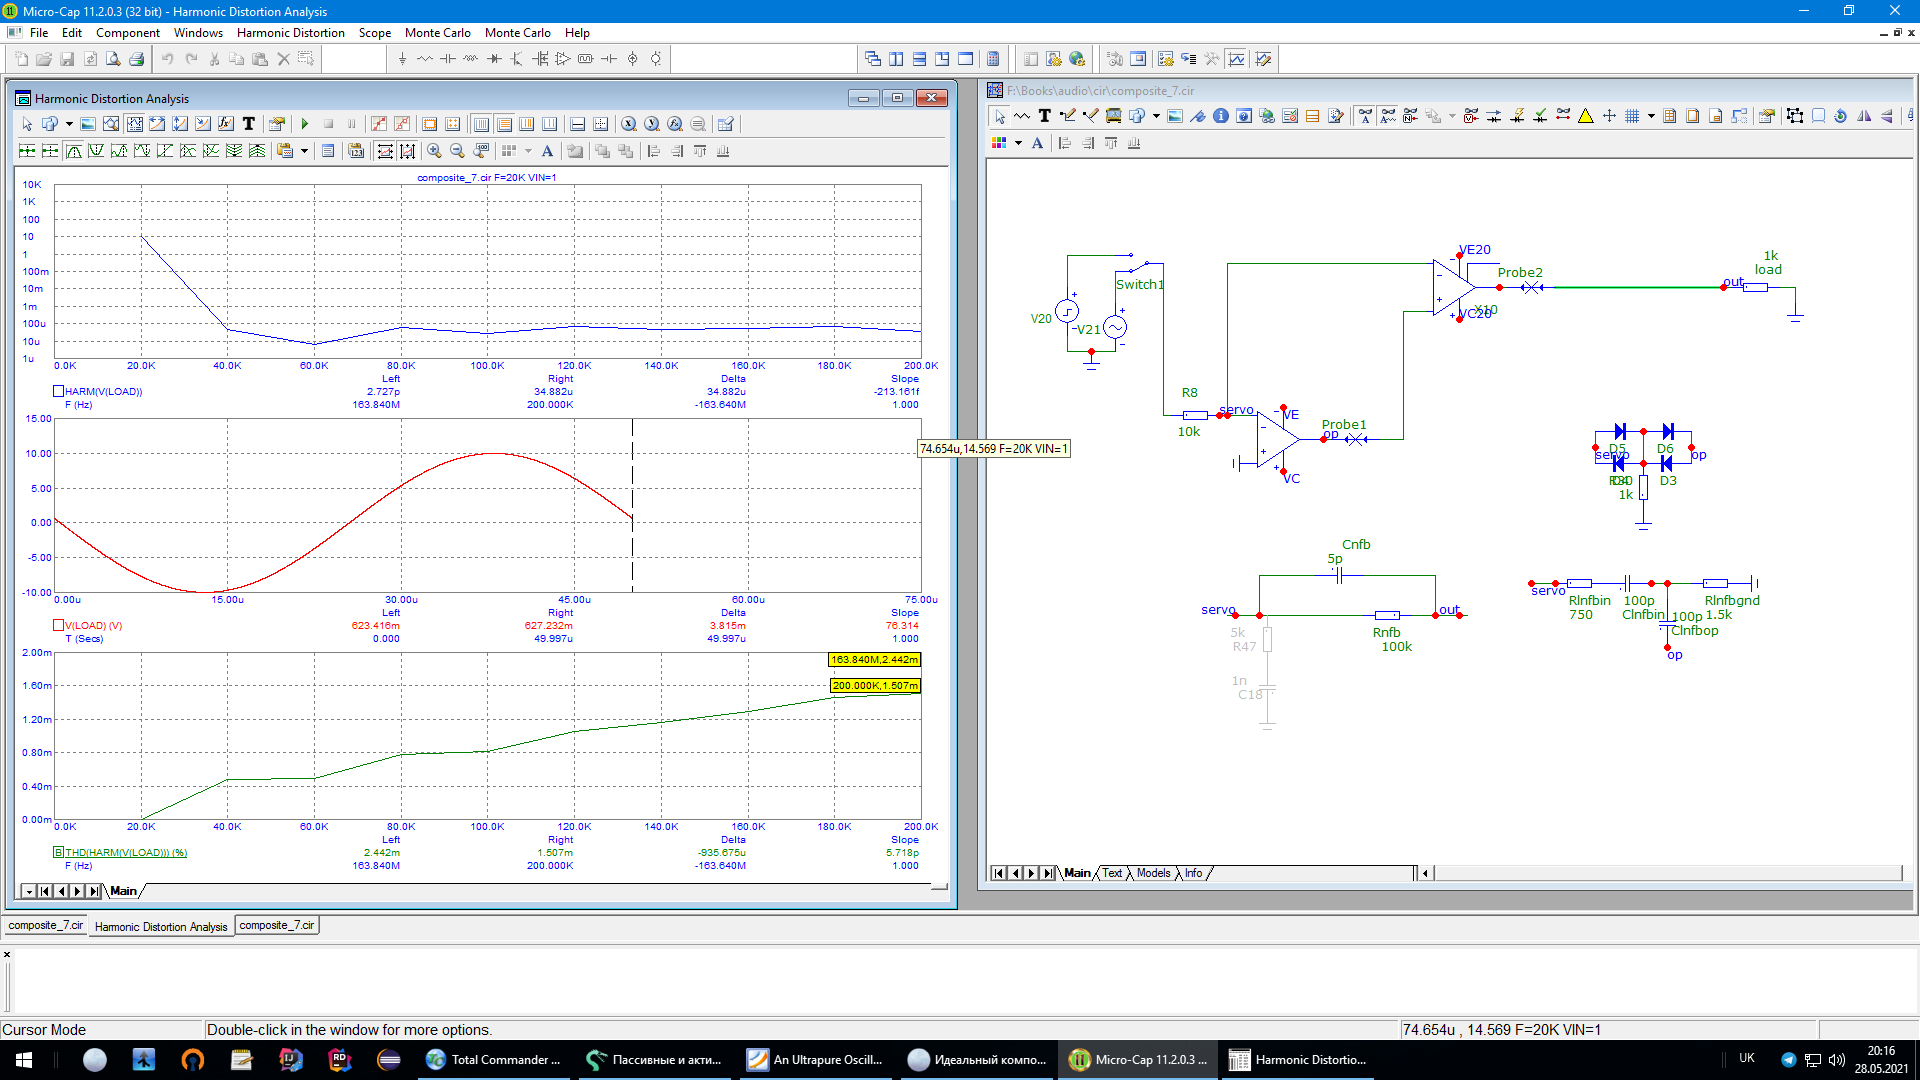
Task: Toggle the HARM(V(LOAD)) plot checkbox
Action: [58, 392]
